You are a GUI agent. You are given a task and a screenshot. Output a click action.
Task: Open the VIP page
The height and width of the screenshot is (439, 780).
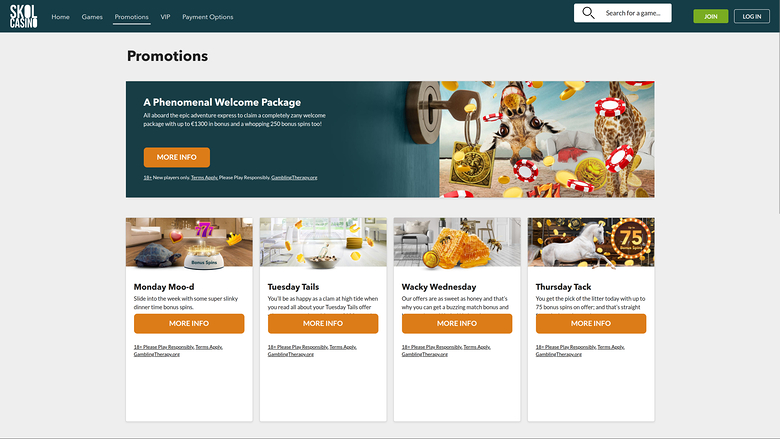point(165,17)
